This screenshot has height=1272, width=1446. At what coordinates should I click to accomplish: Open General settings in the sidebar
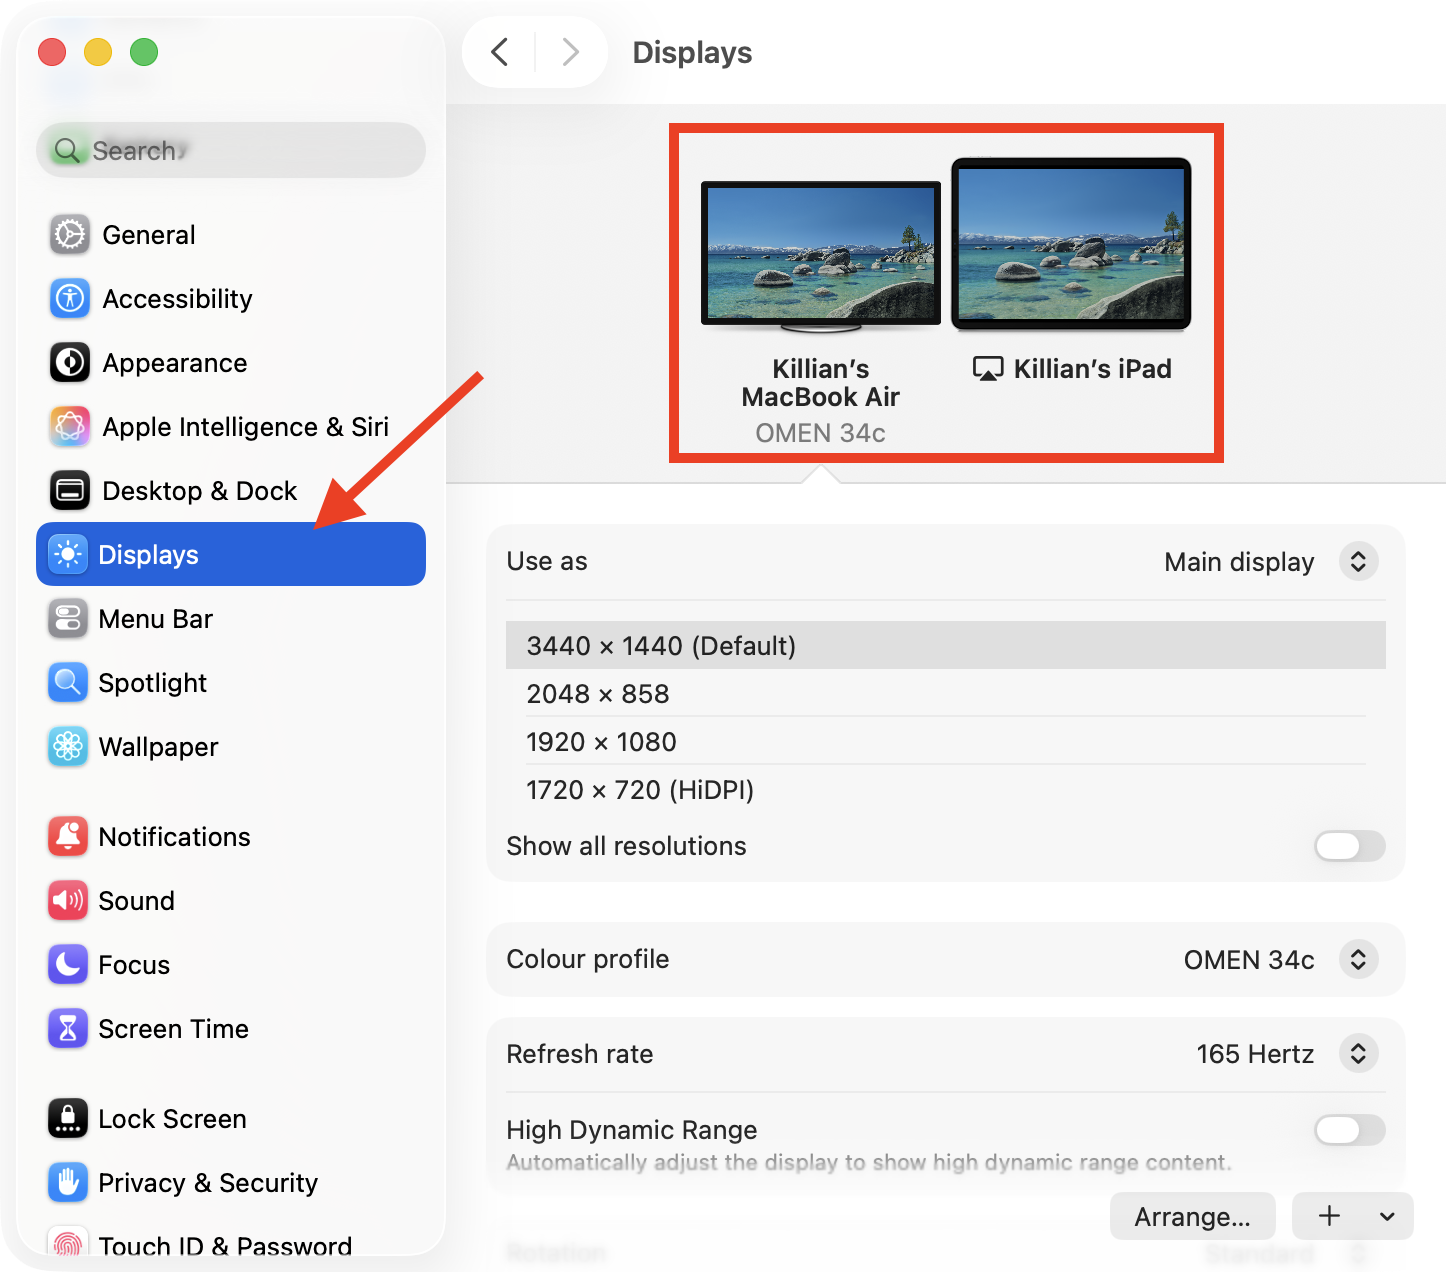(x=148, y=234)
